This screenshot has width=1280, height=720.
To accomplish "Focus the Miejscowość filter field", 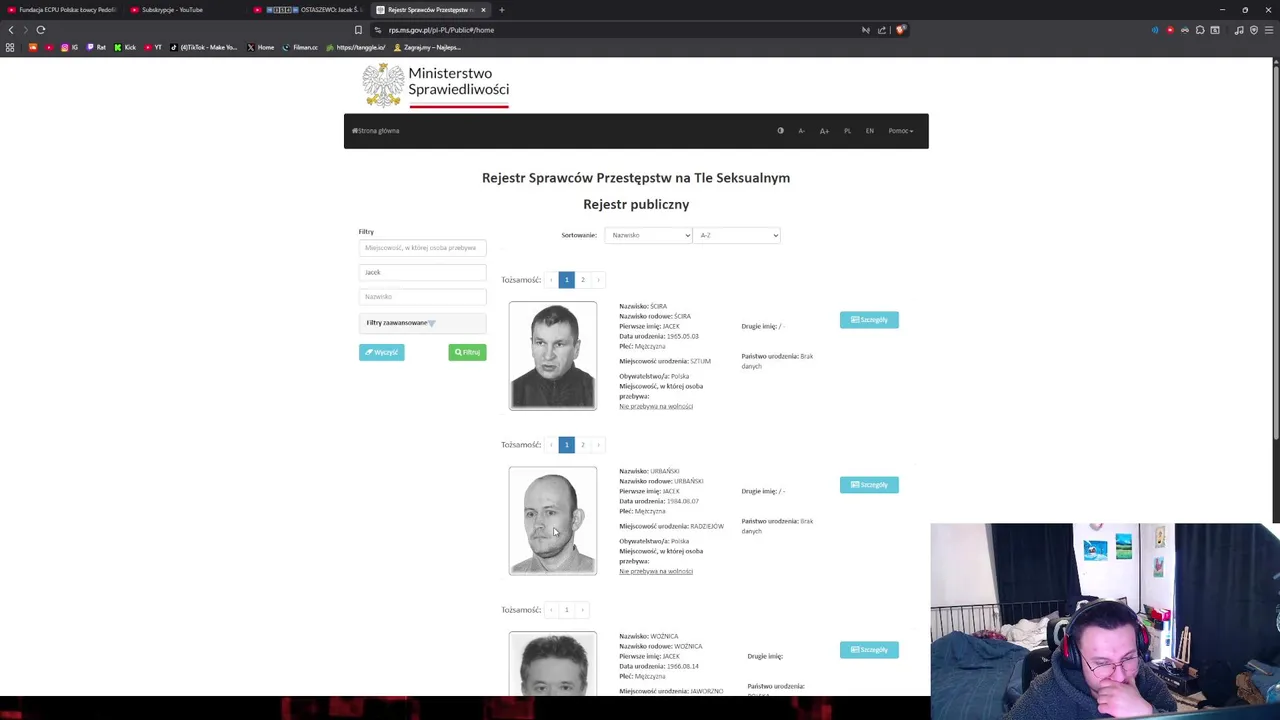I will 422,248.
